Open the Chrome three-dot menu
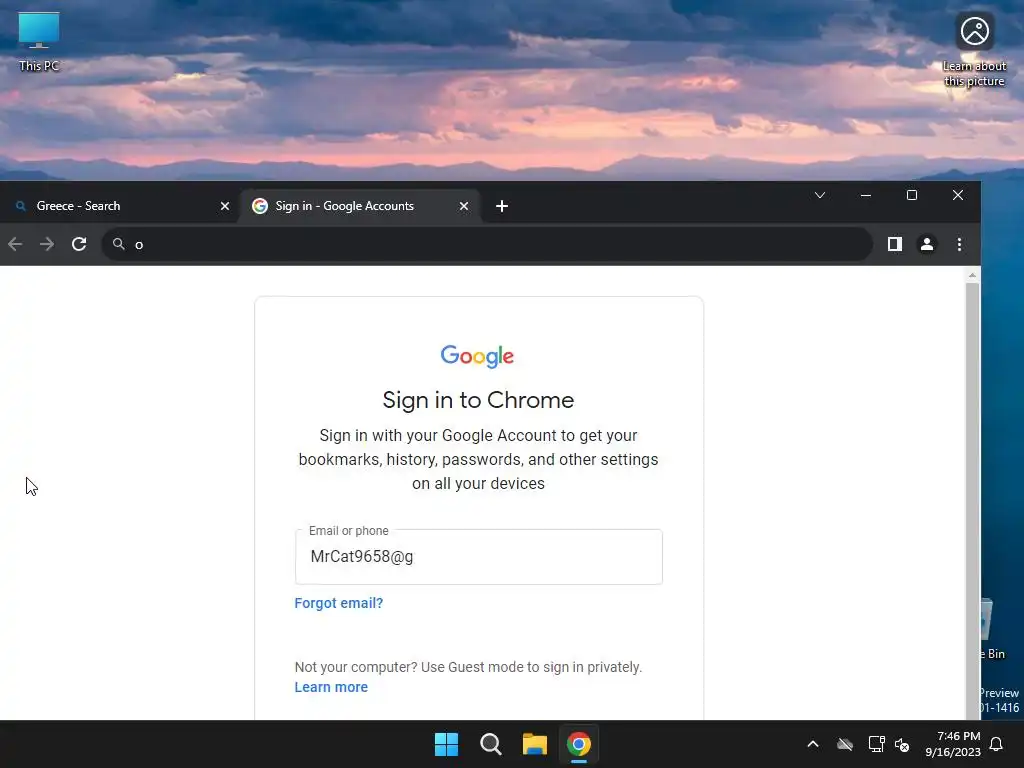The width and height of the screenshot is (1024, 768). pyautogui.click(x=959, y=244)
